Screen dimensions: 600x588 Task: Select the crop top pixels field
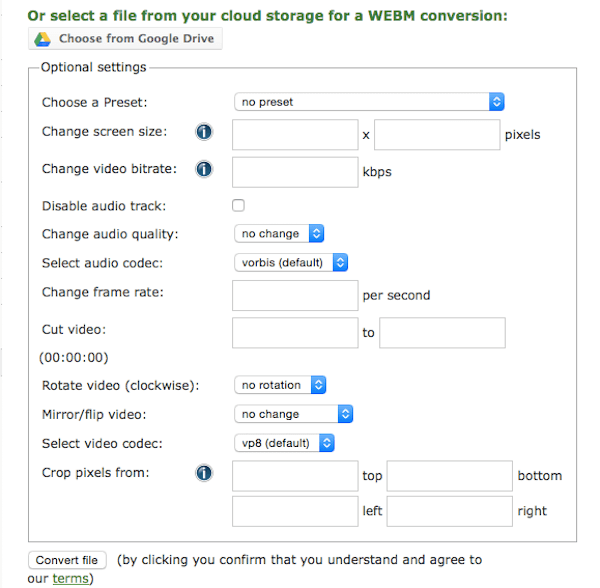(x=295, y=476)
